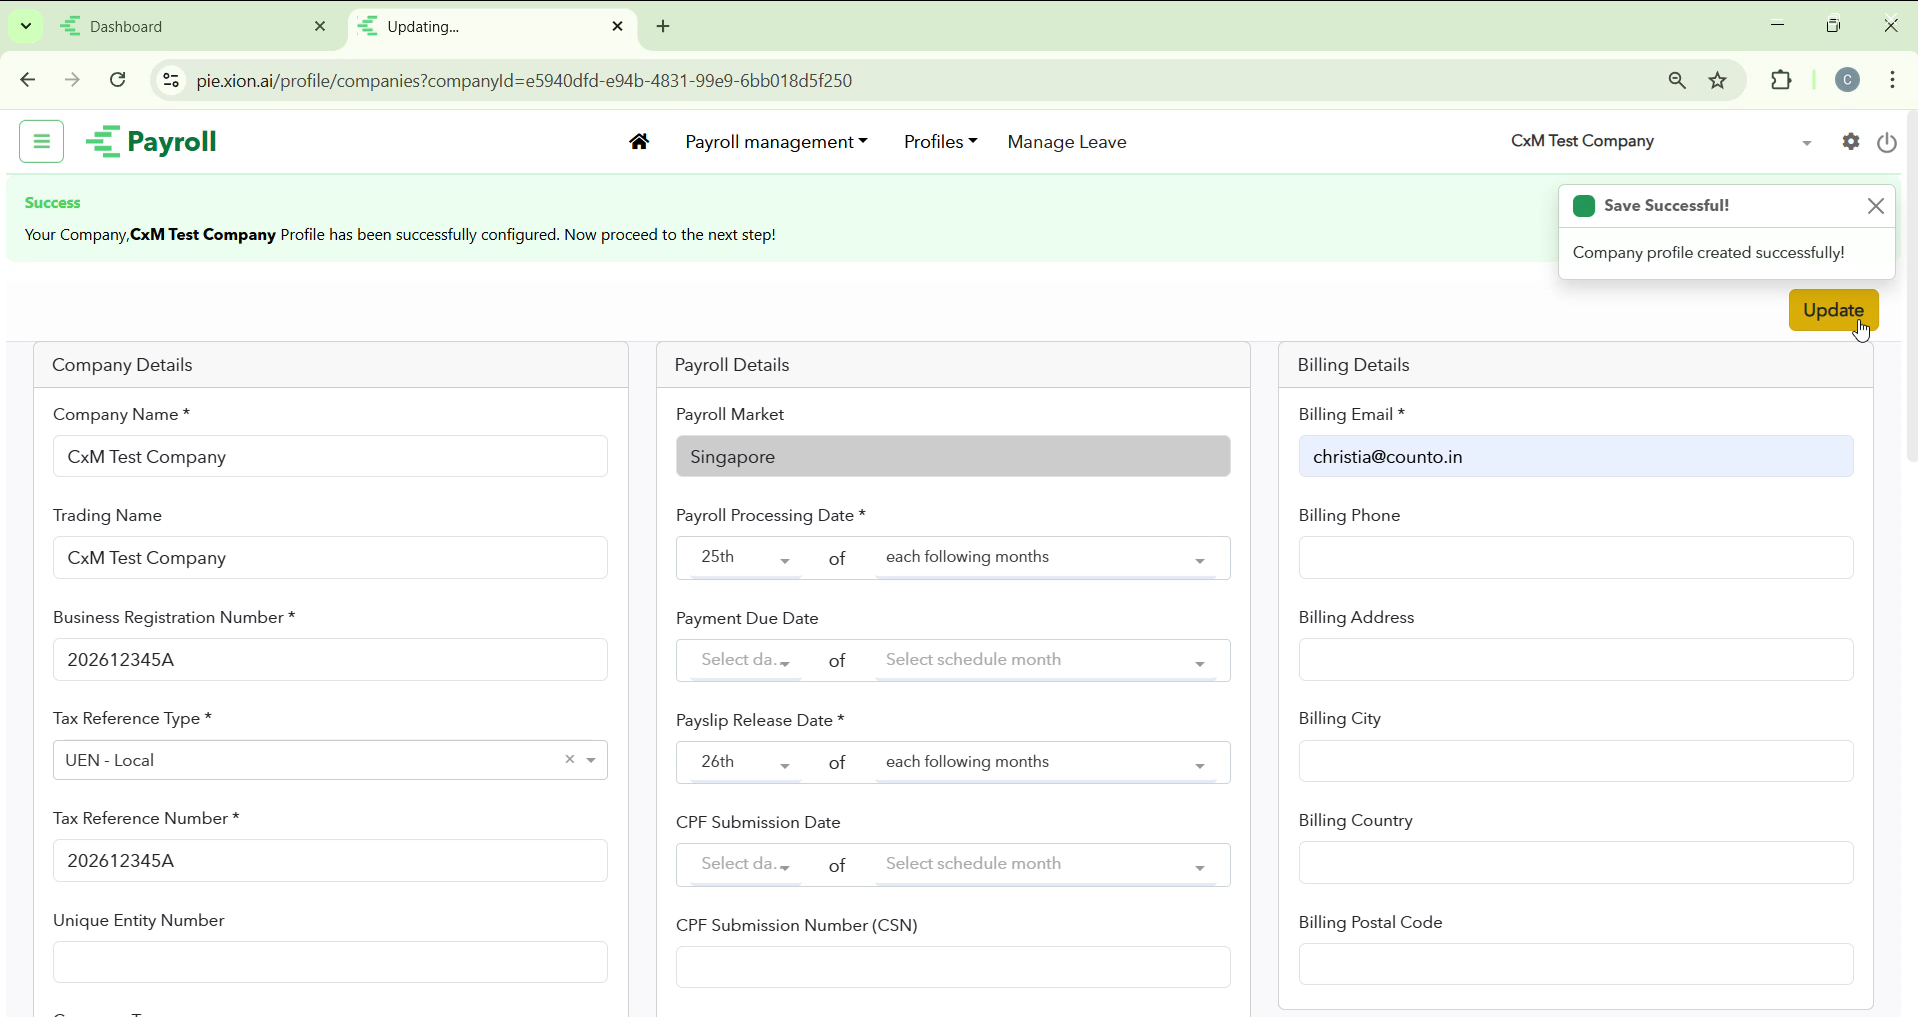The width and height of the screenshot is (1918, 1017).
Task: Dismiss the Save Successful notification
Action: pyautogui.click(x=1875, y=206)
